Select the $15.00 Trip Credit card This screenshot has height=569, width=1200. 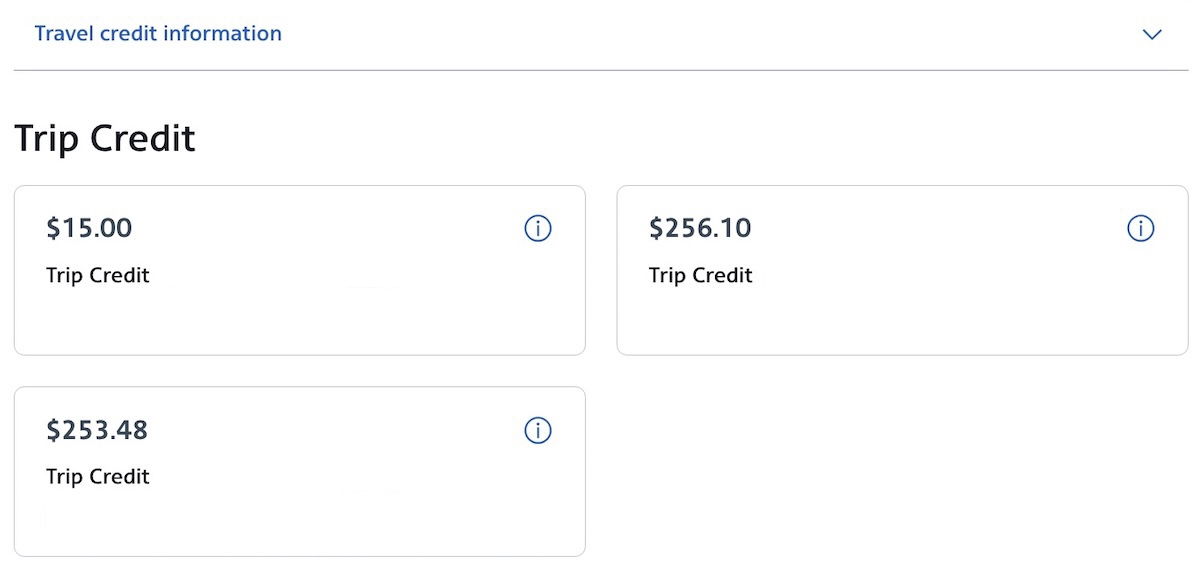pos(300,270)
